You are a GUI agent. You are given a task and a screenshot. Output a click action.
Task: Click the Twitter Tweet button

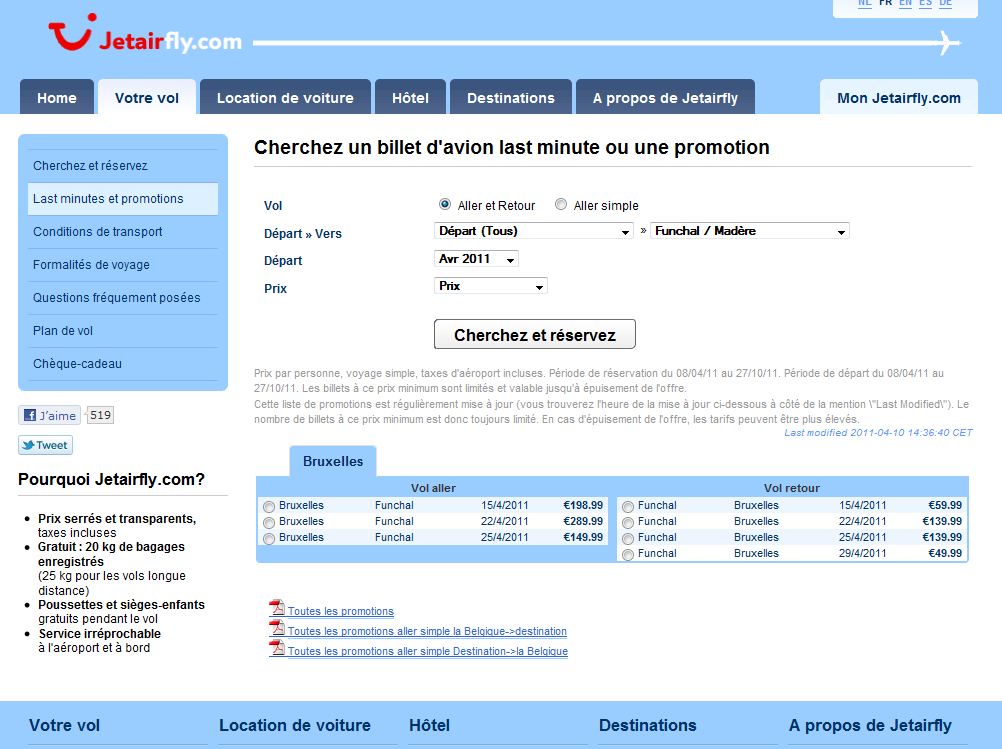(45, 445)
